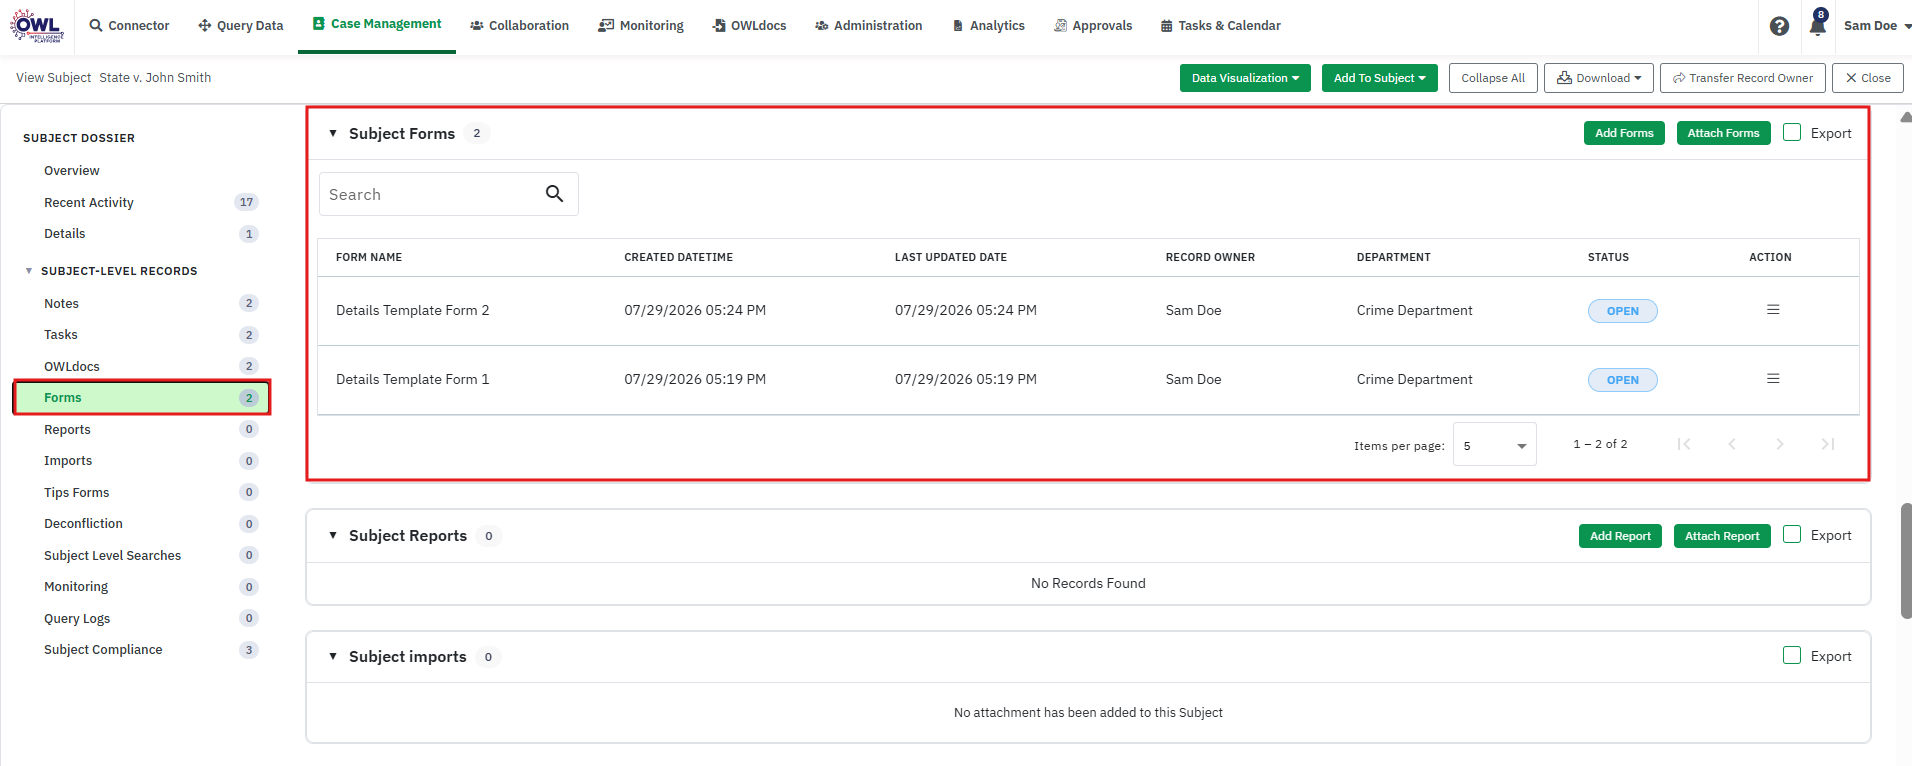Sort by the Form Name column header
The image size is (1912, 766).
coord(369,257)
